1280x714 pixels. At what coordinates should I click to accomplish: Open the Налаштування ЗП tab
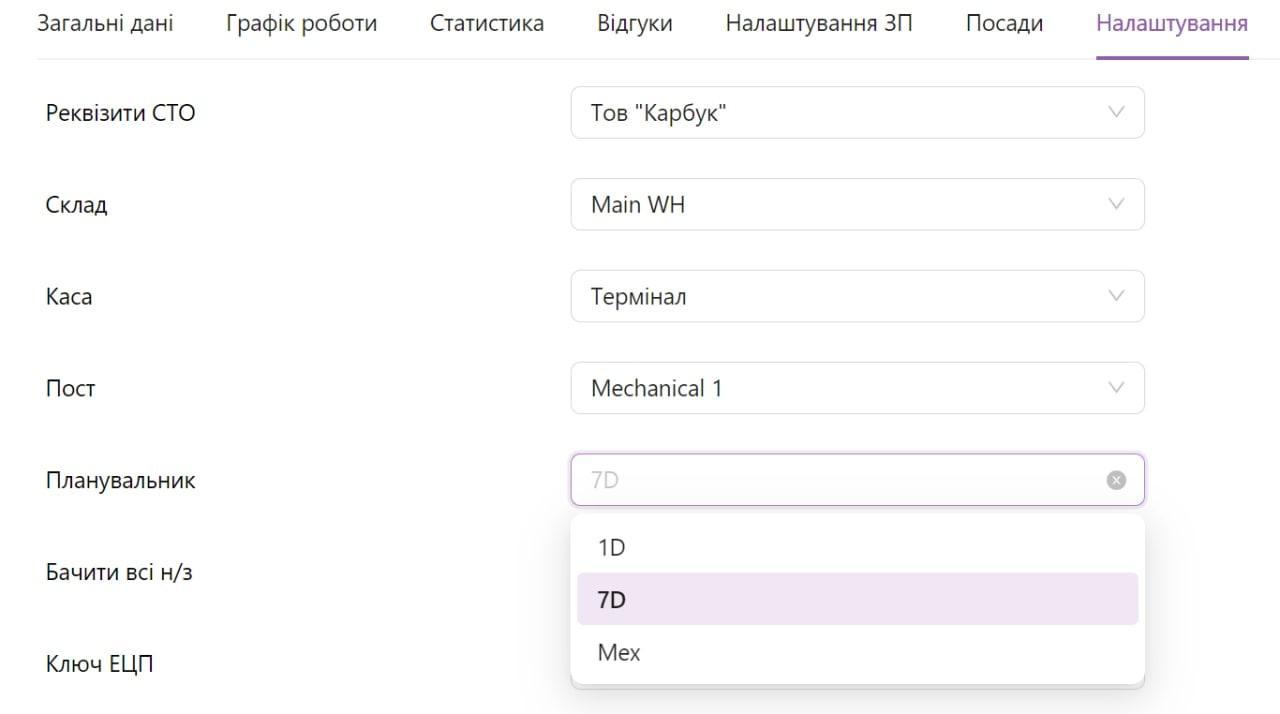tap(819, 23)
